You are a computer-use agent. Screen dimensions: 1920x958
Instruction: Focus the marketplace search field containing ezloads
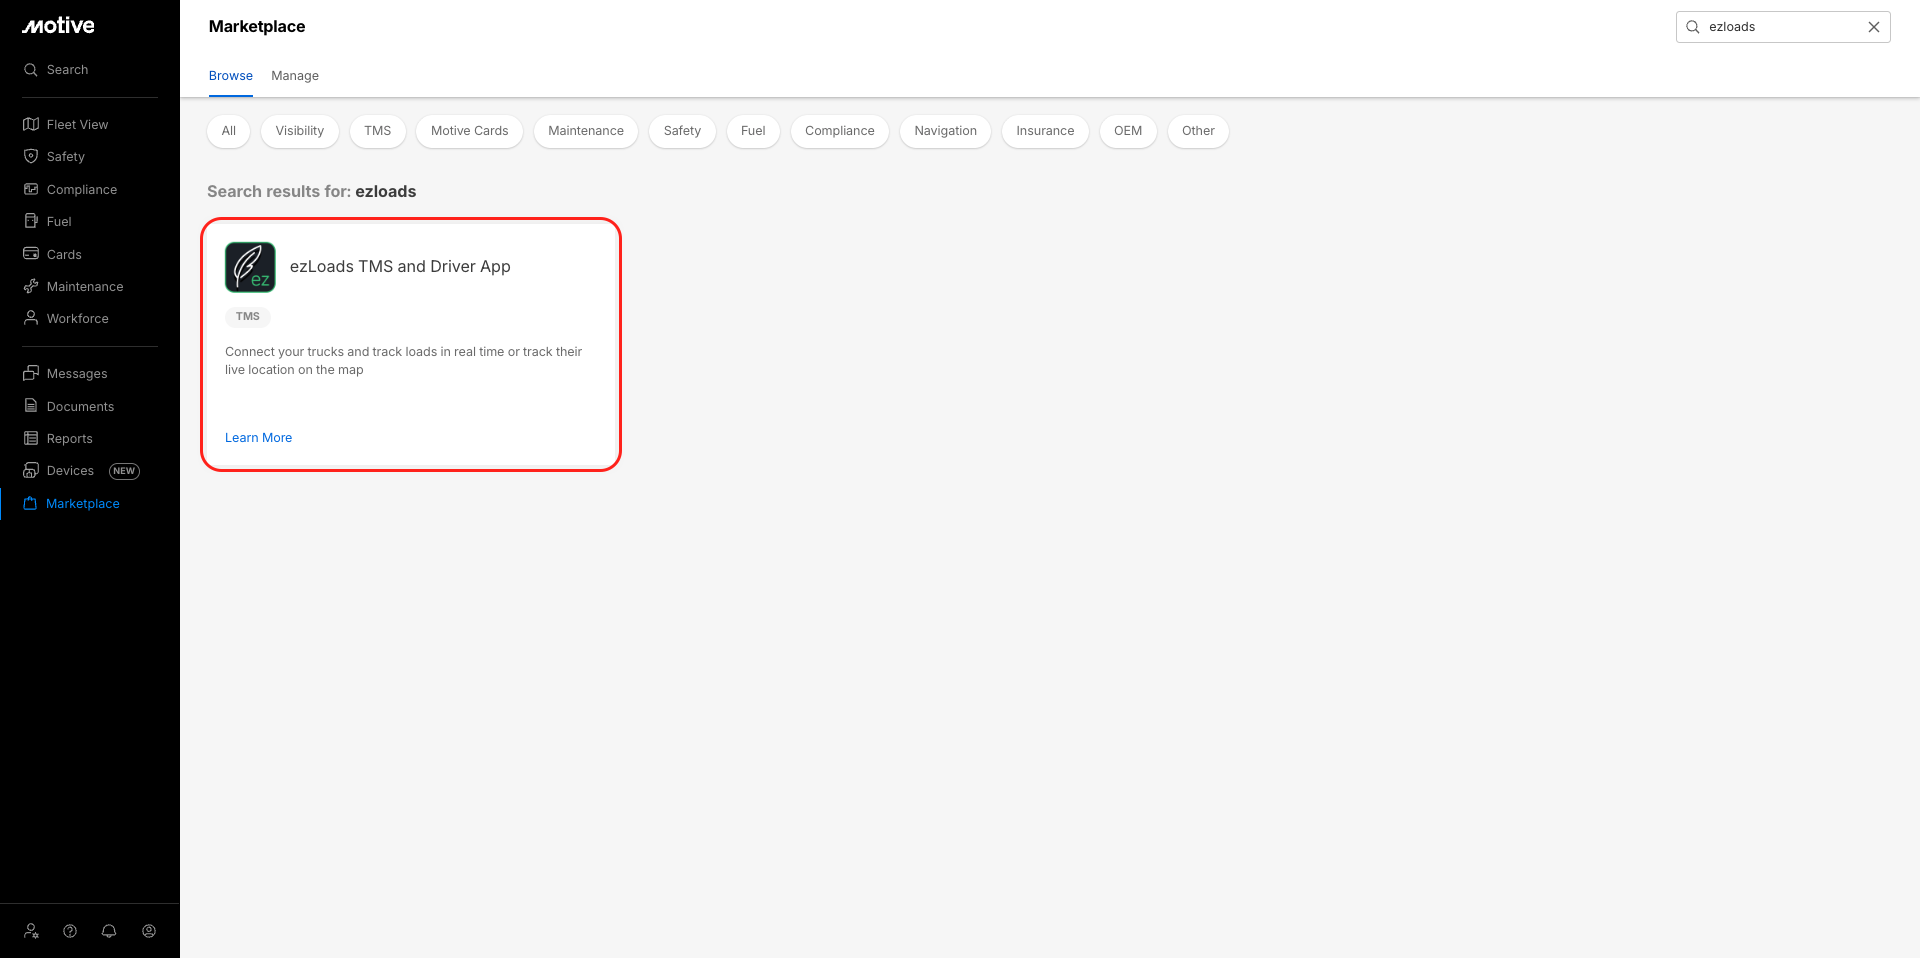point(1782,27)
